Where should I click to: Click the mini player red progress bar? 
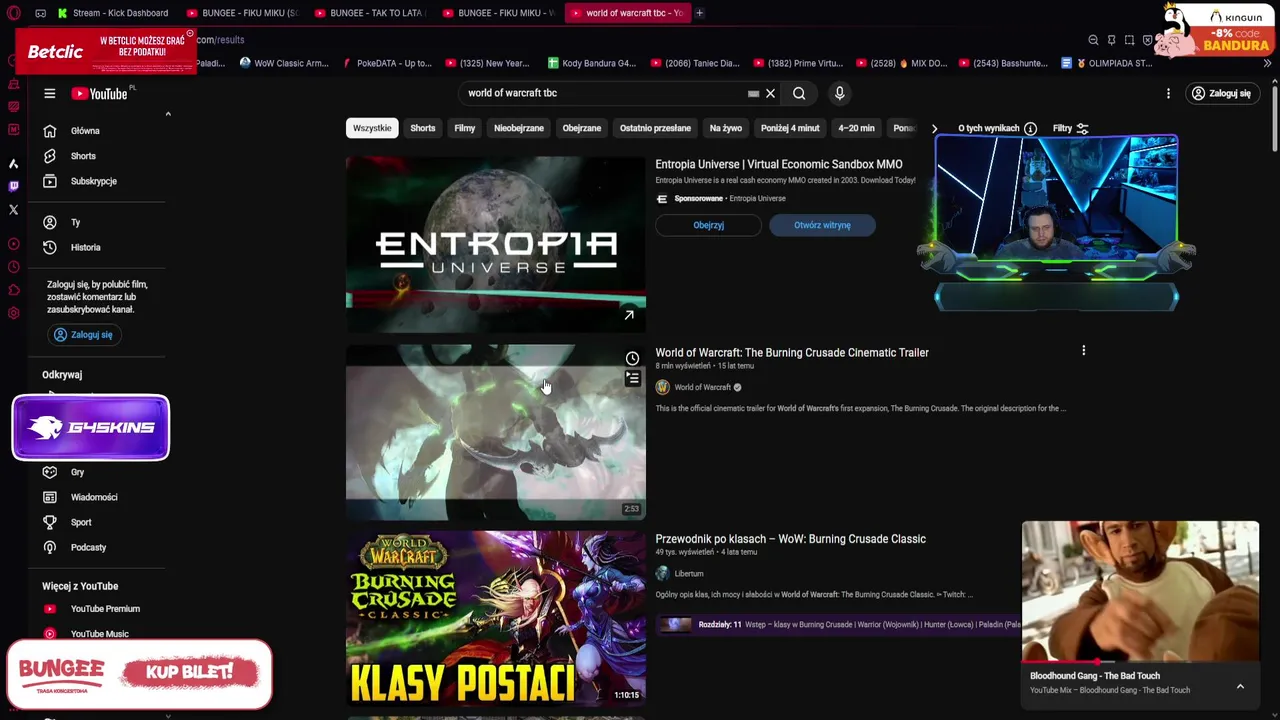[x=1140, y=662]
